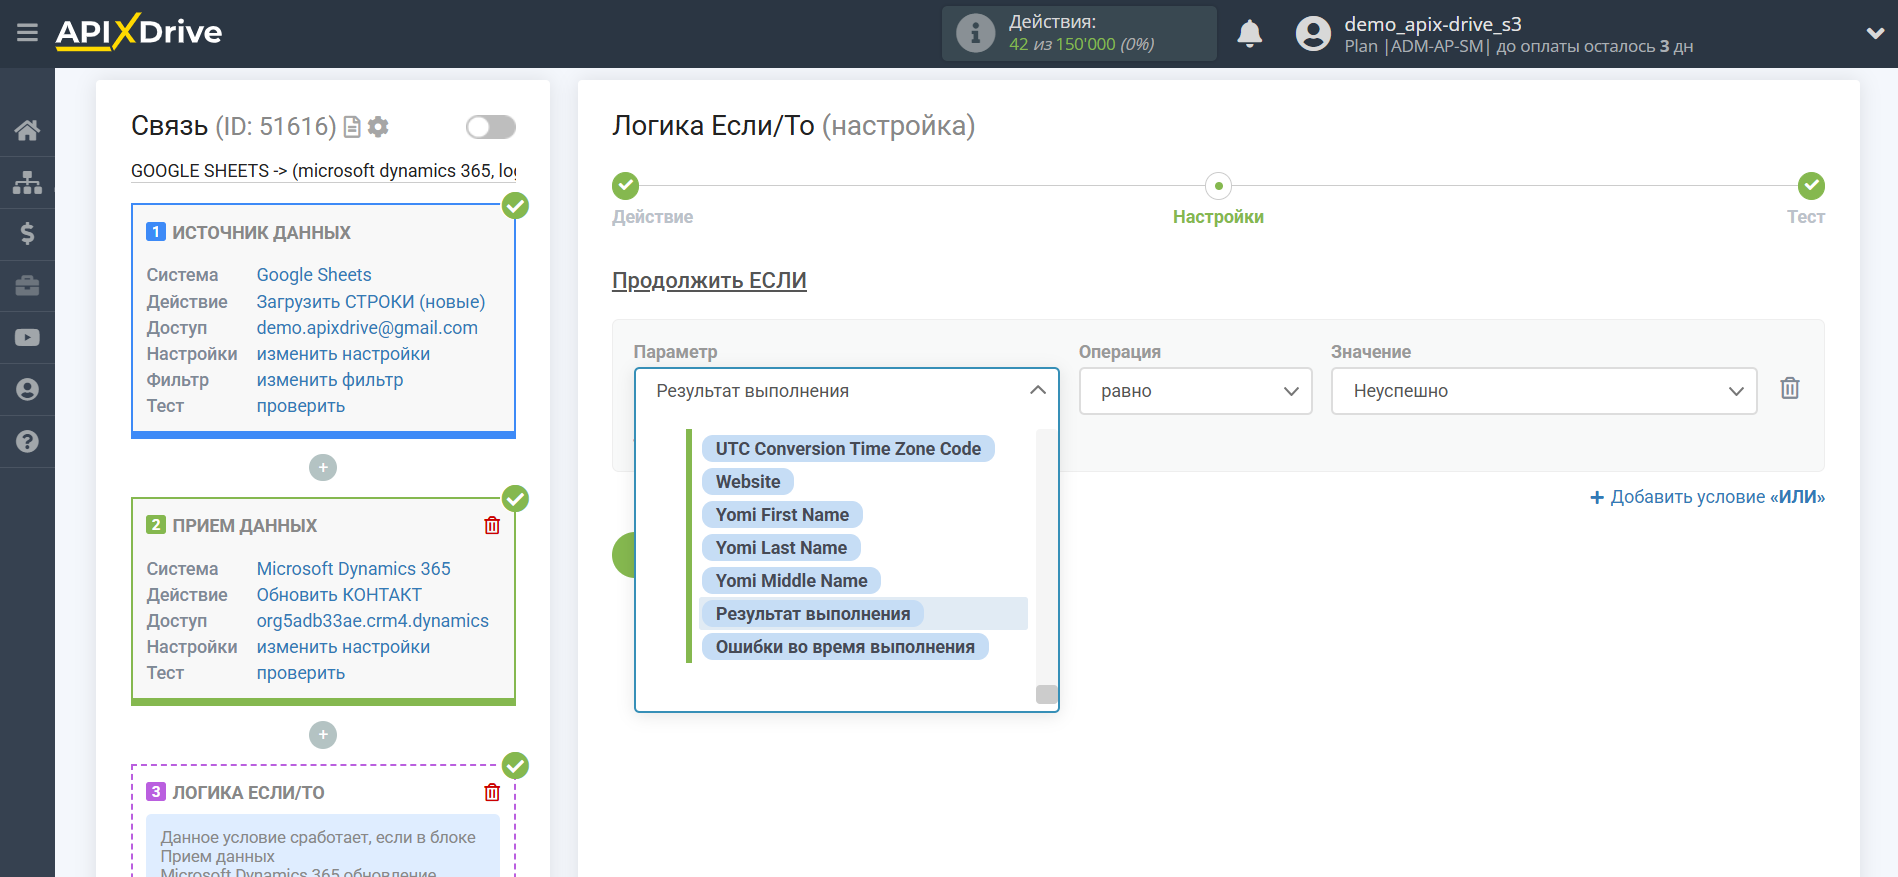The width and height of the screenshot is (1898, 877).
Task: Open org5adb33ae.crm4.dynamics access link
Action: [x=373, y=621]
